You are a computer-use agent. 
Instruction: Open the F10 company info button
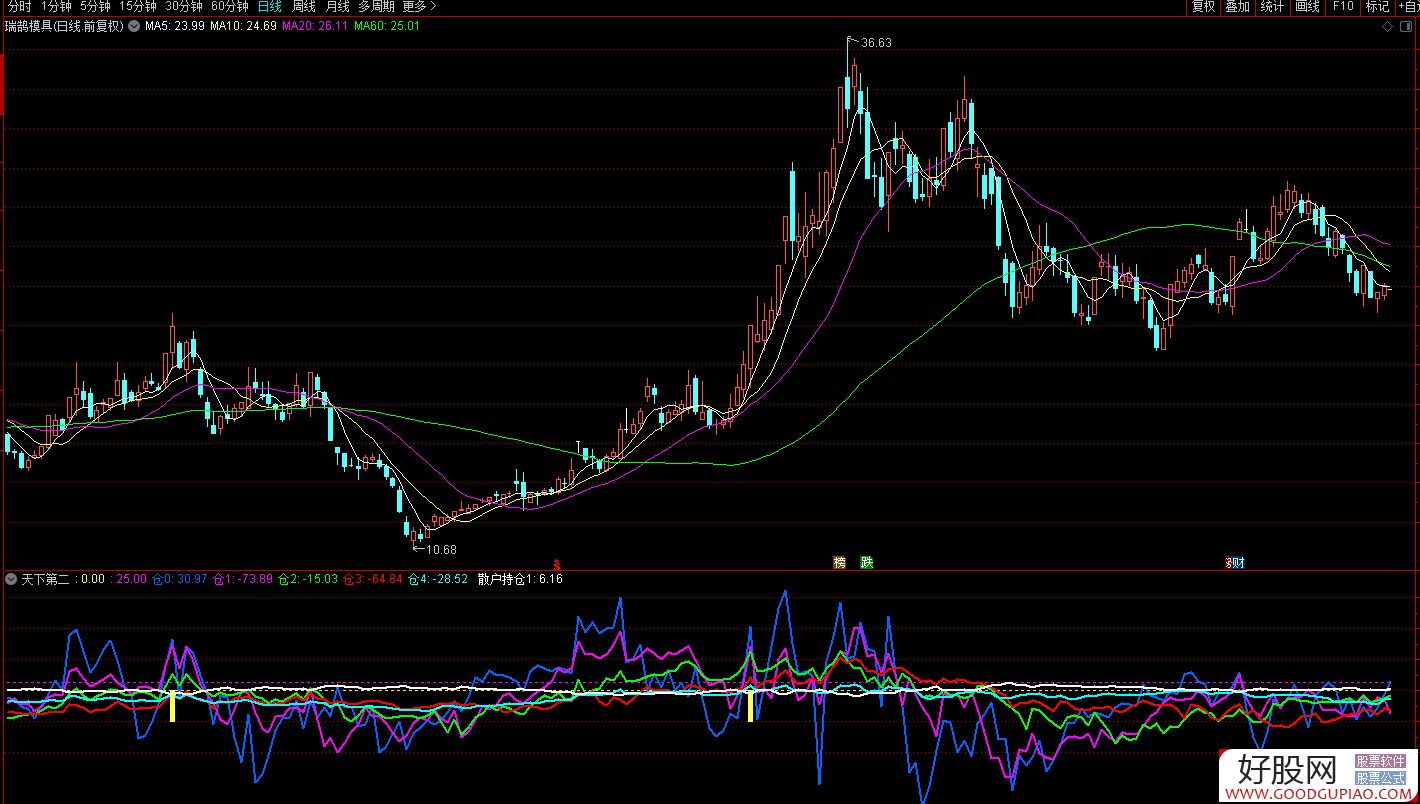pyautogui.click(x=1343, y=6)
